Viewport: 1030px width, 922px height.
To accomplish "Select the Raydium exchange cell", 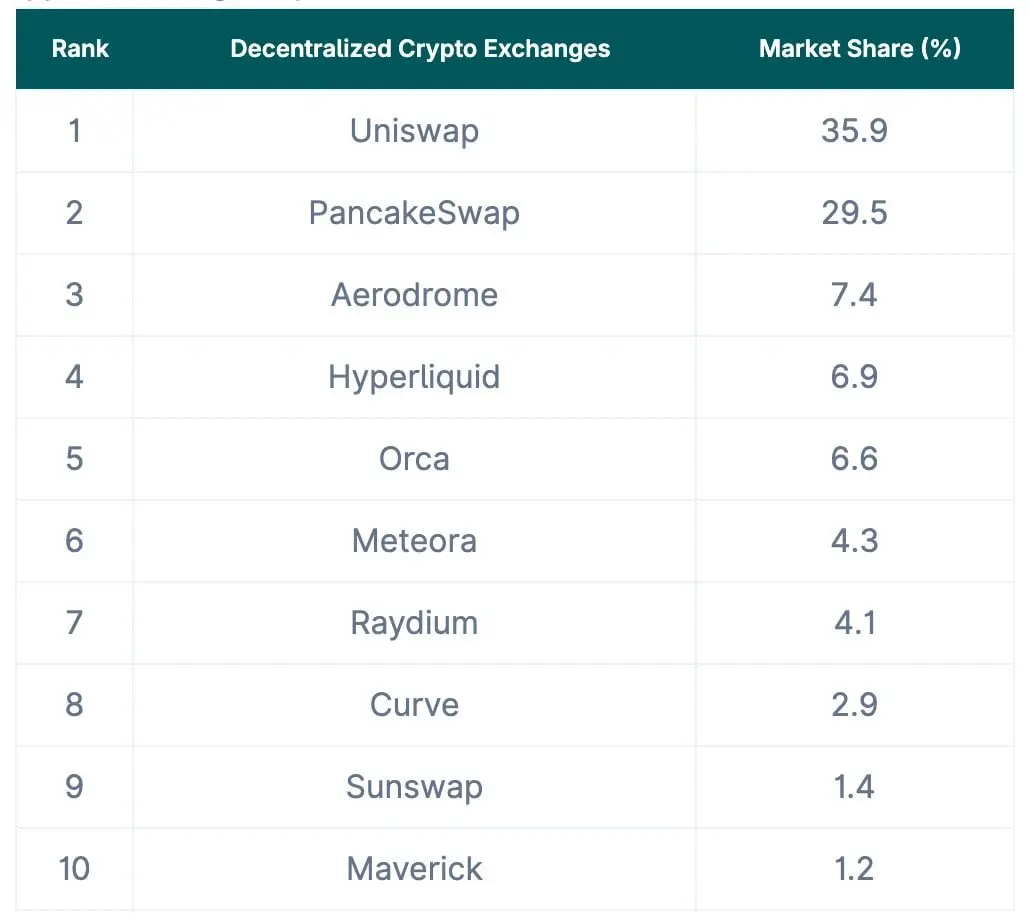I will (414, 623).
